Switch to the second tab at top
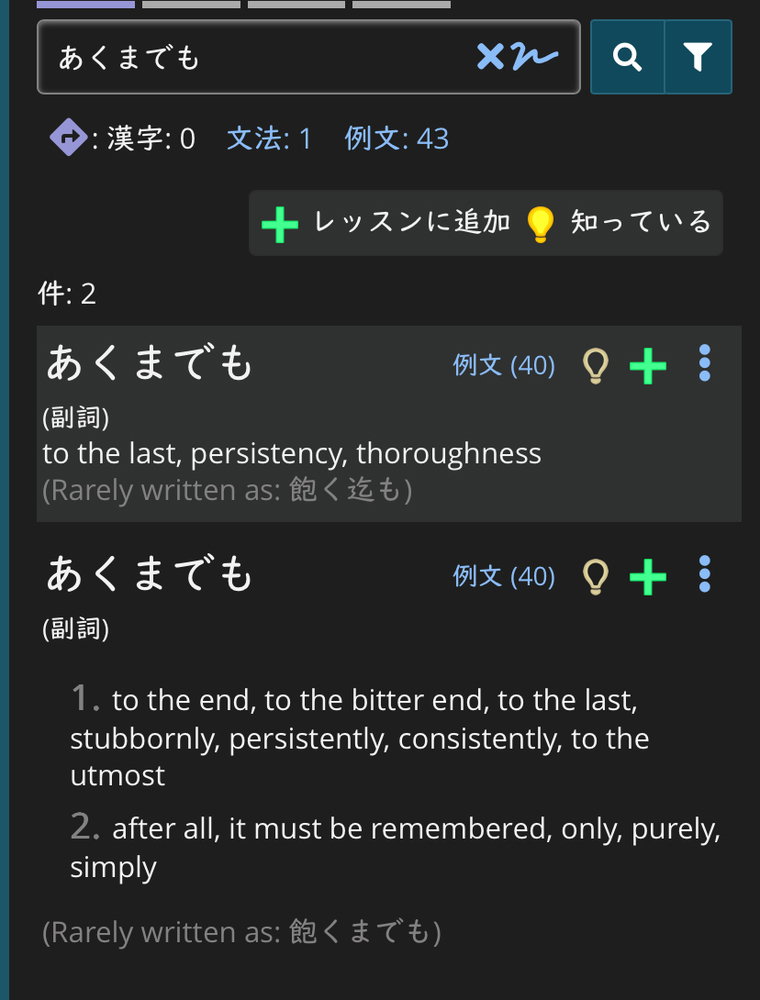 click(190, 3)
